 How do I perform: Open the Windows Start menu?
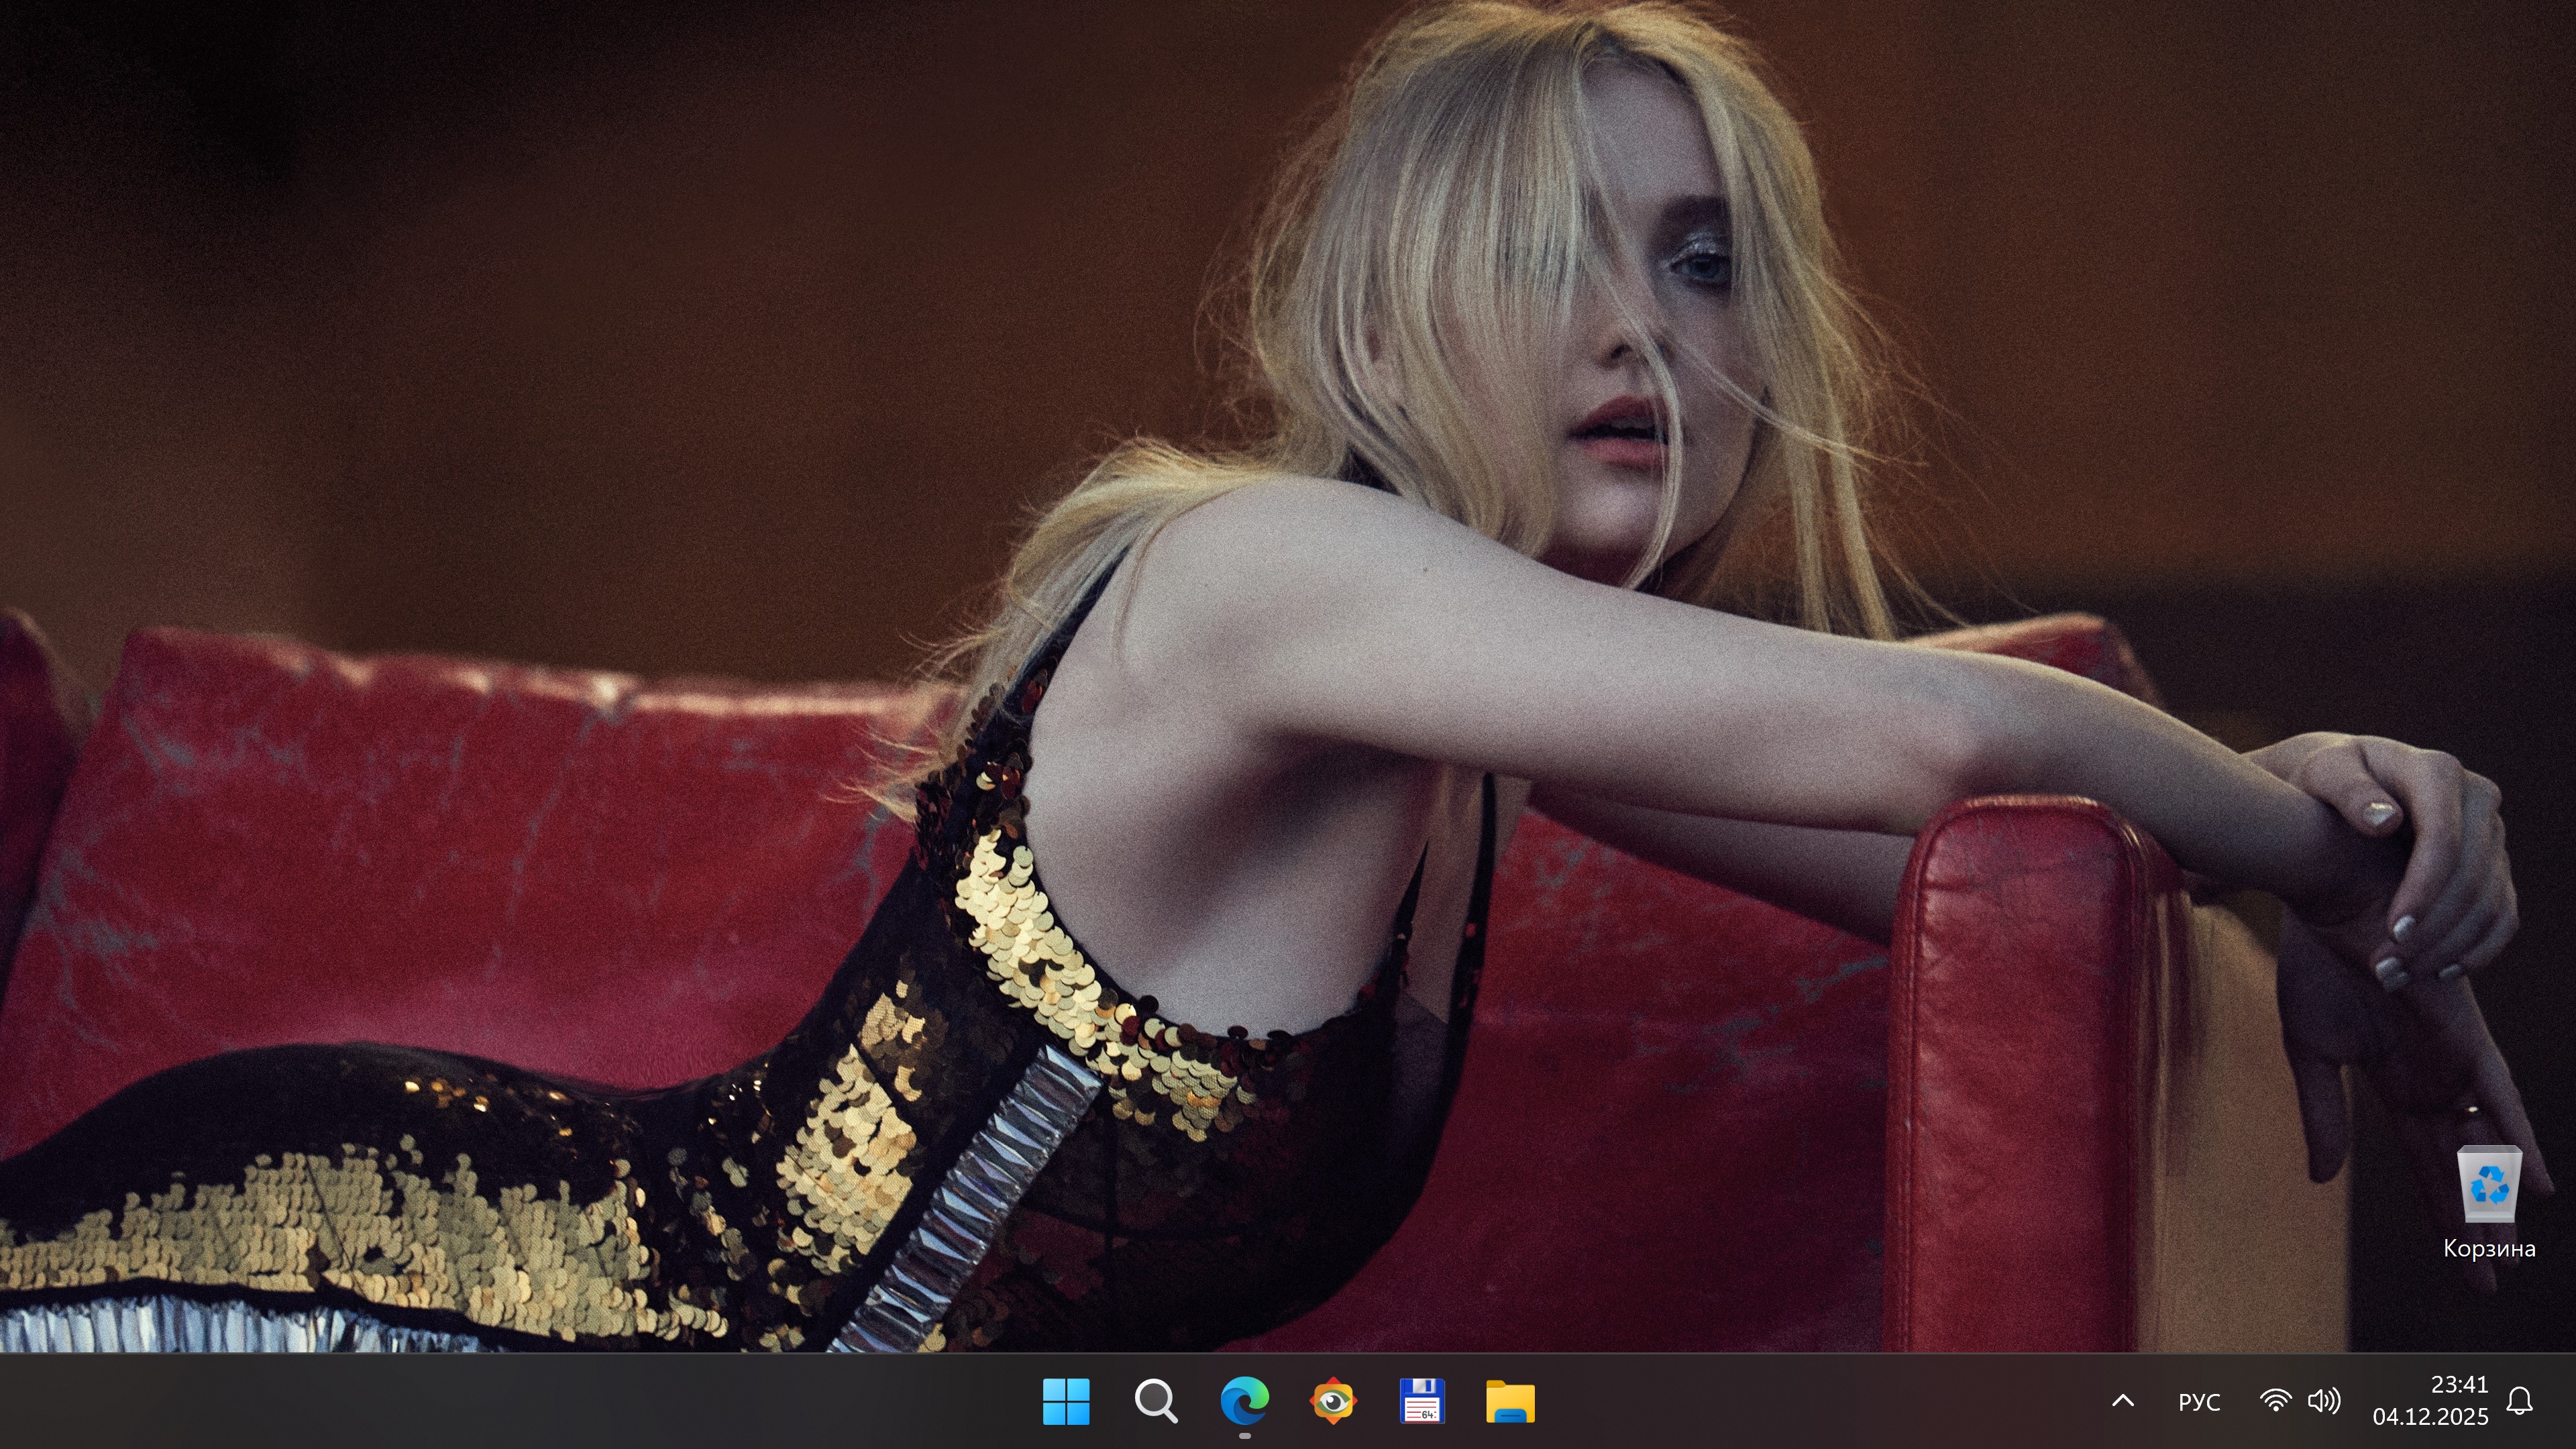click(1065, 1401)
